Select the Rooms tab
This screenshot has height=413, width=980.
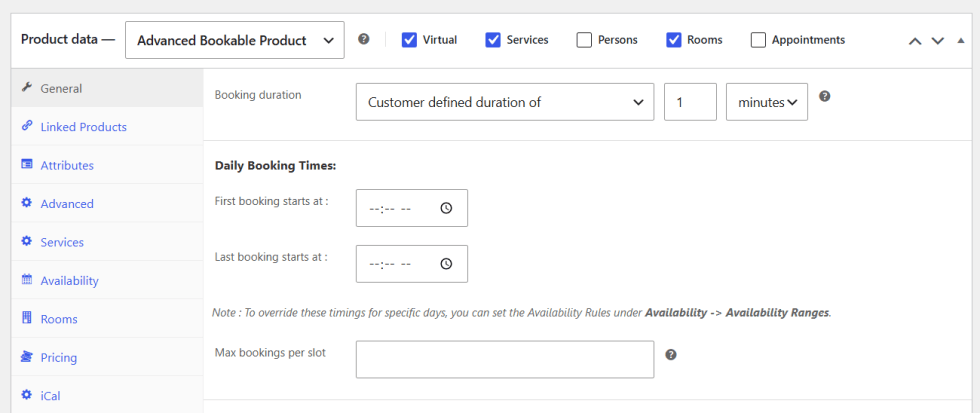107,319
